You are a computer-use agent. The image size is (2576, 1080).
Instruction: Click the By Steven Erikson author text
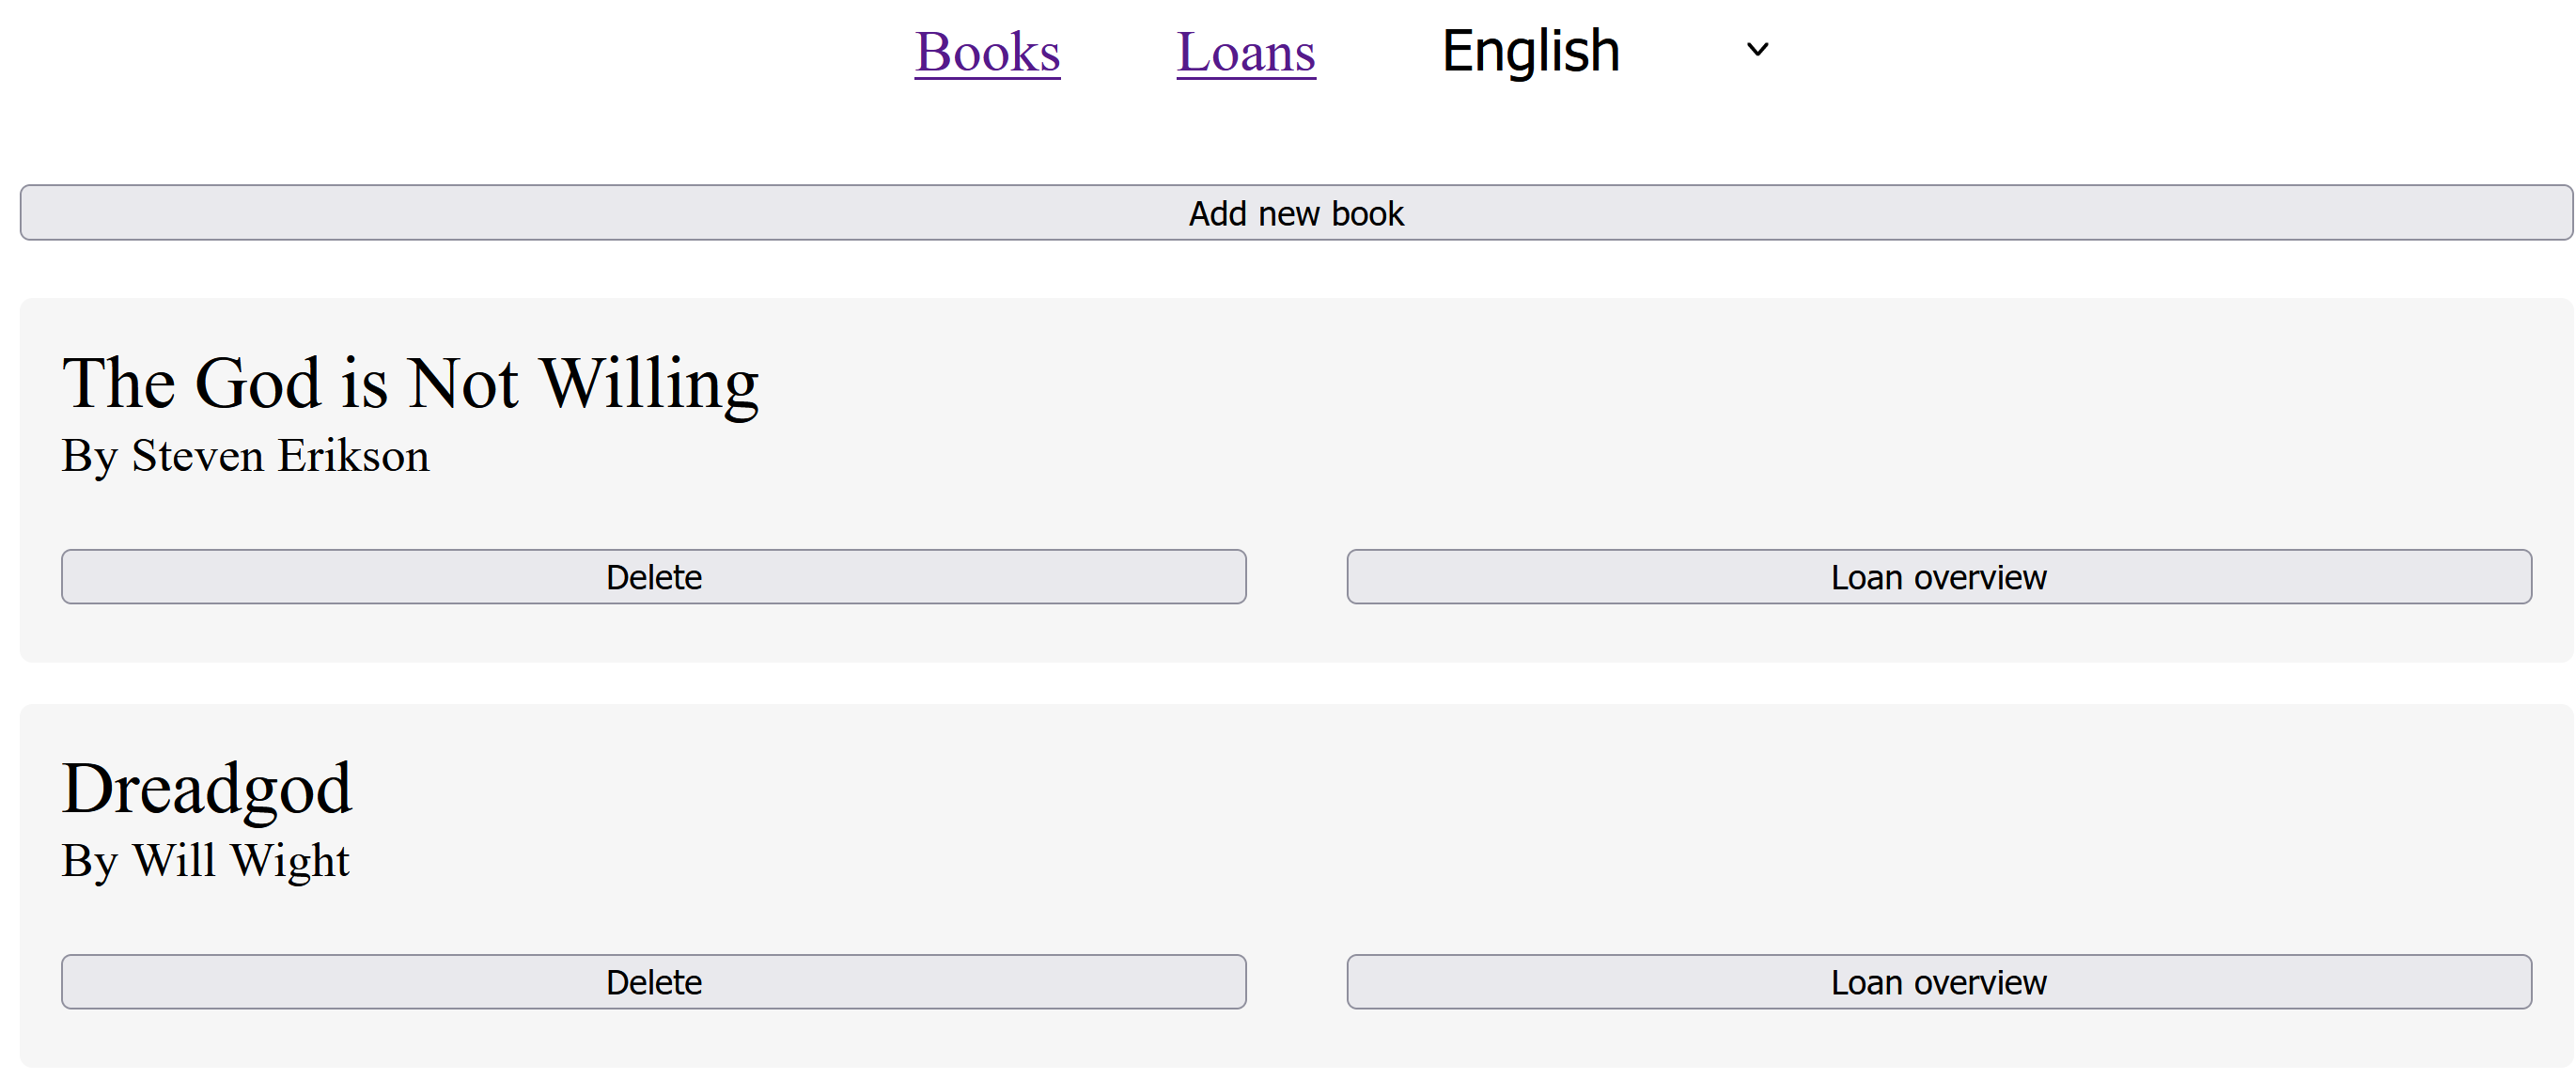click(245, 456)
